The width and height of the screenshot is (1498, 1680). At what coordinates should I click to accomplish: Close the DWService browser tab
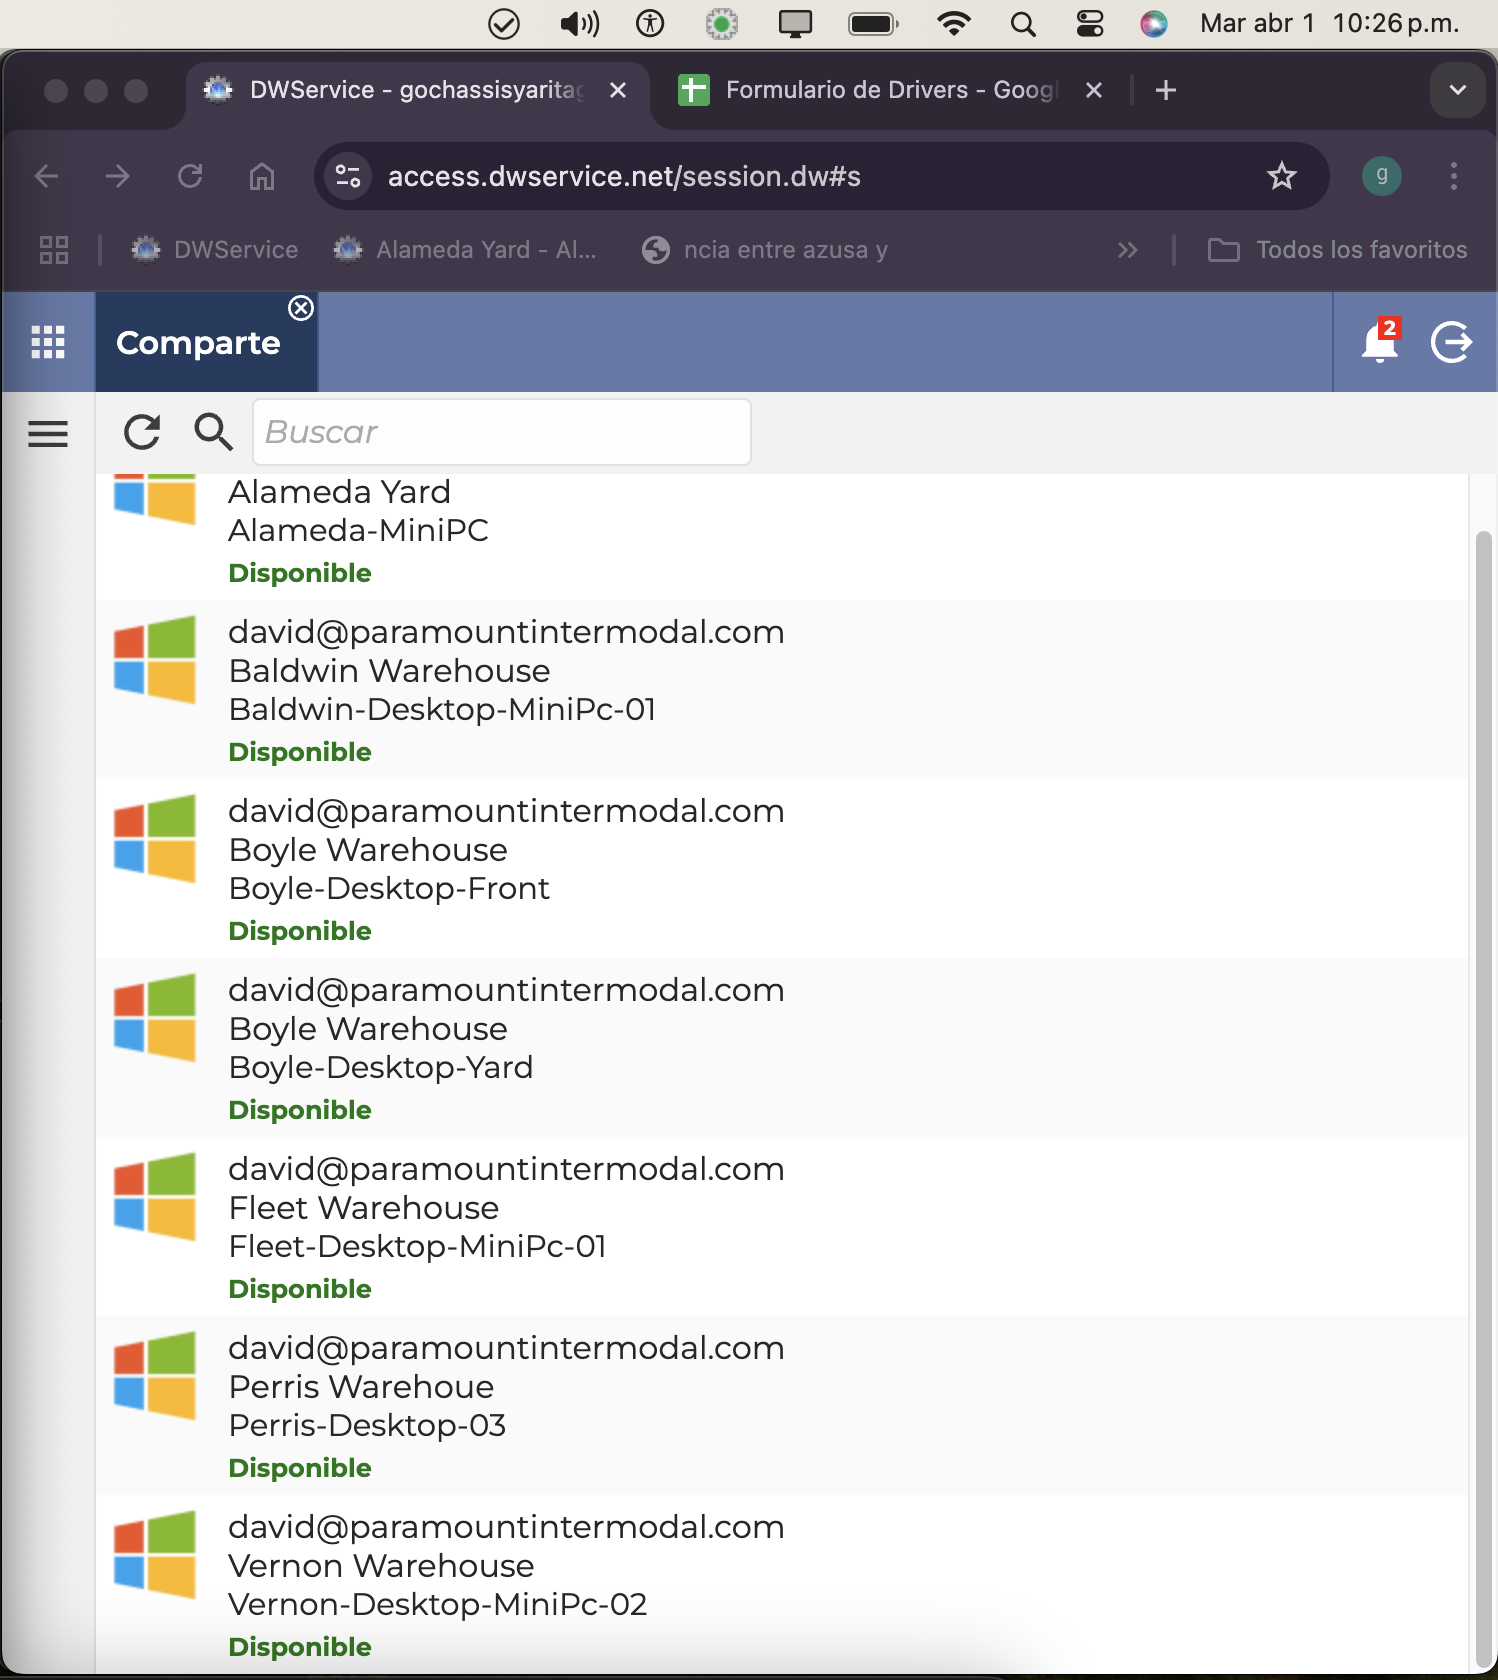[618, 90]
